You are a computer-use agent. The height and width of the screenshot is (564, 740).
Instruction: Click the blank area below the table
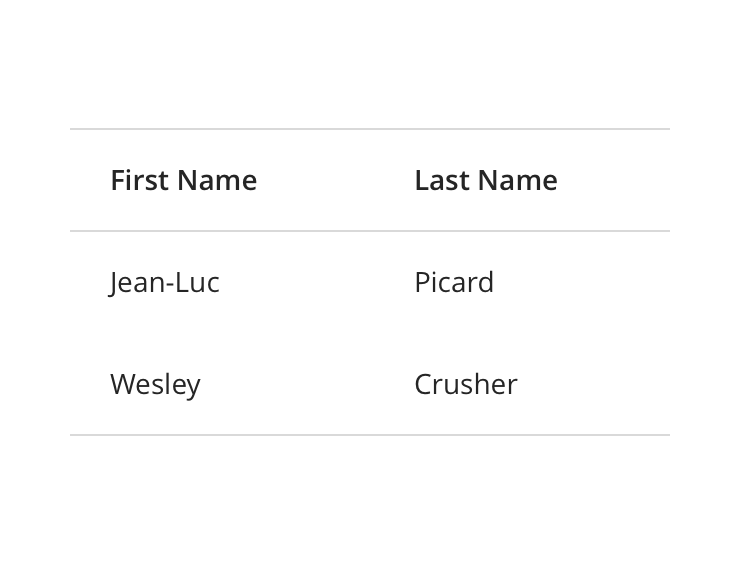tap(370, 500)
